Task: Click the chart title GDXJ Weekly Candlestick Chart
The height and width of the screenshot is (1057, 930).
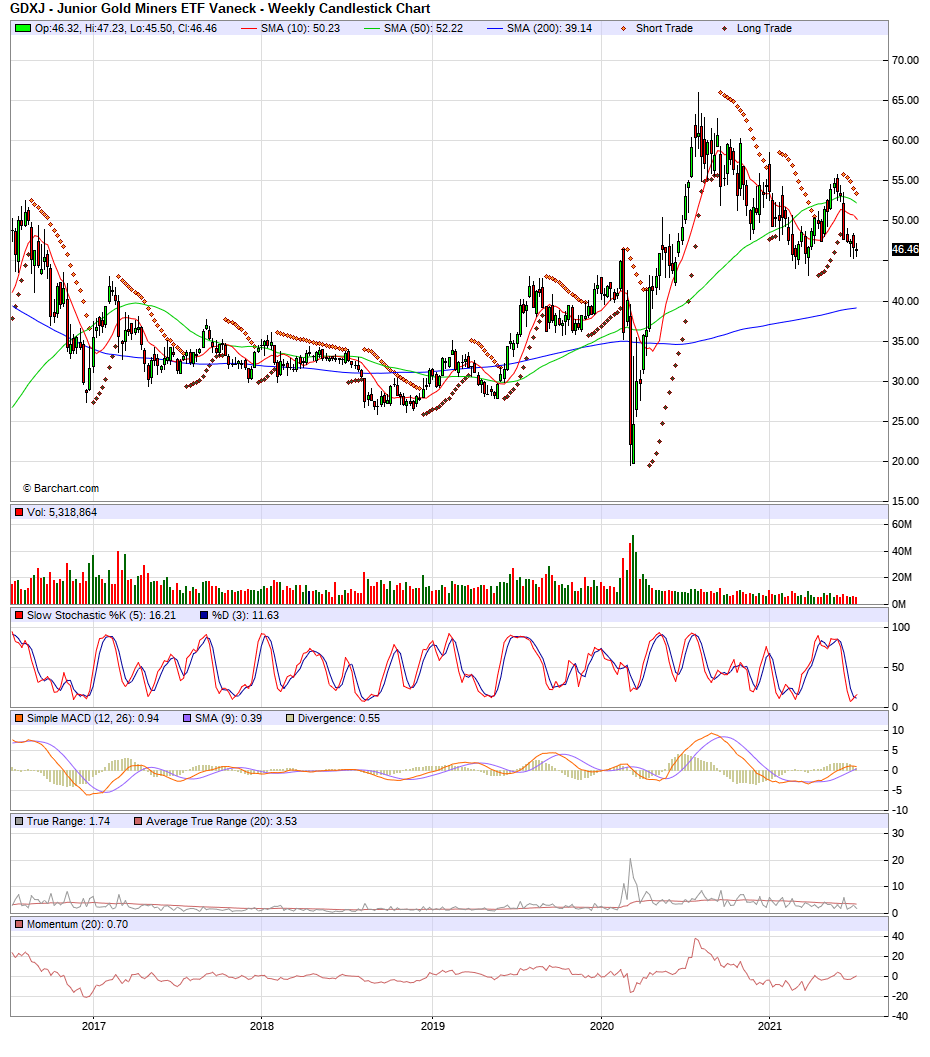Action: (220, 9)
